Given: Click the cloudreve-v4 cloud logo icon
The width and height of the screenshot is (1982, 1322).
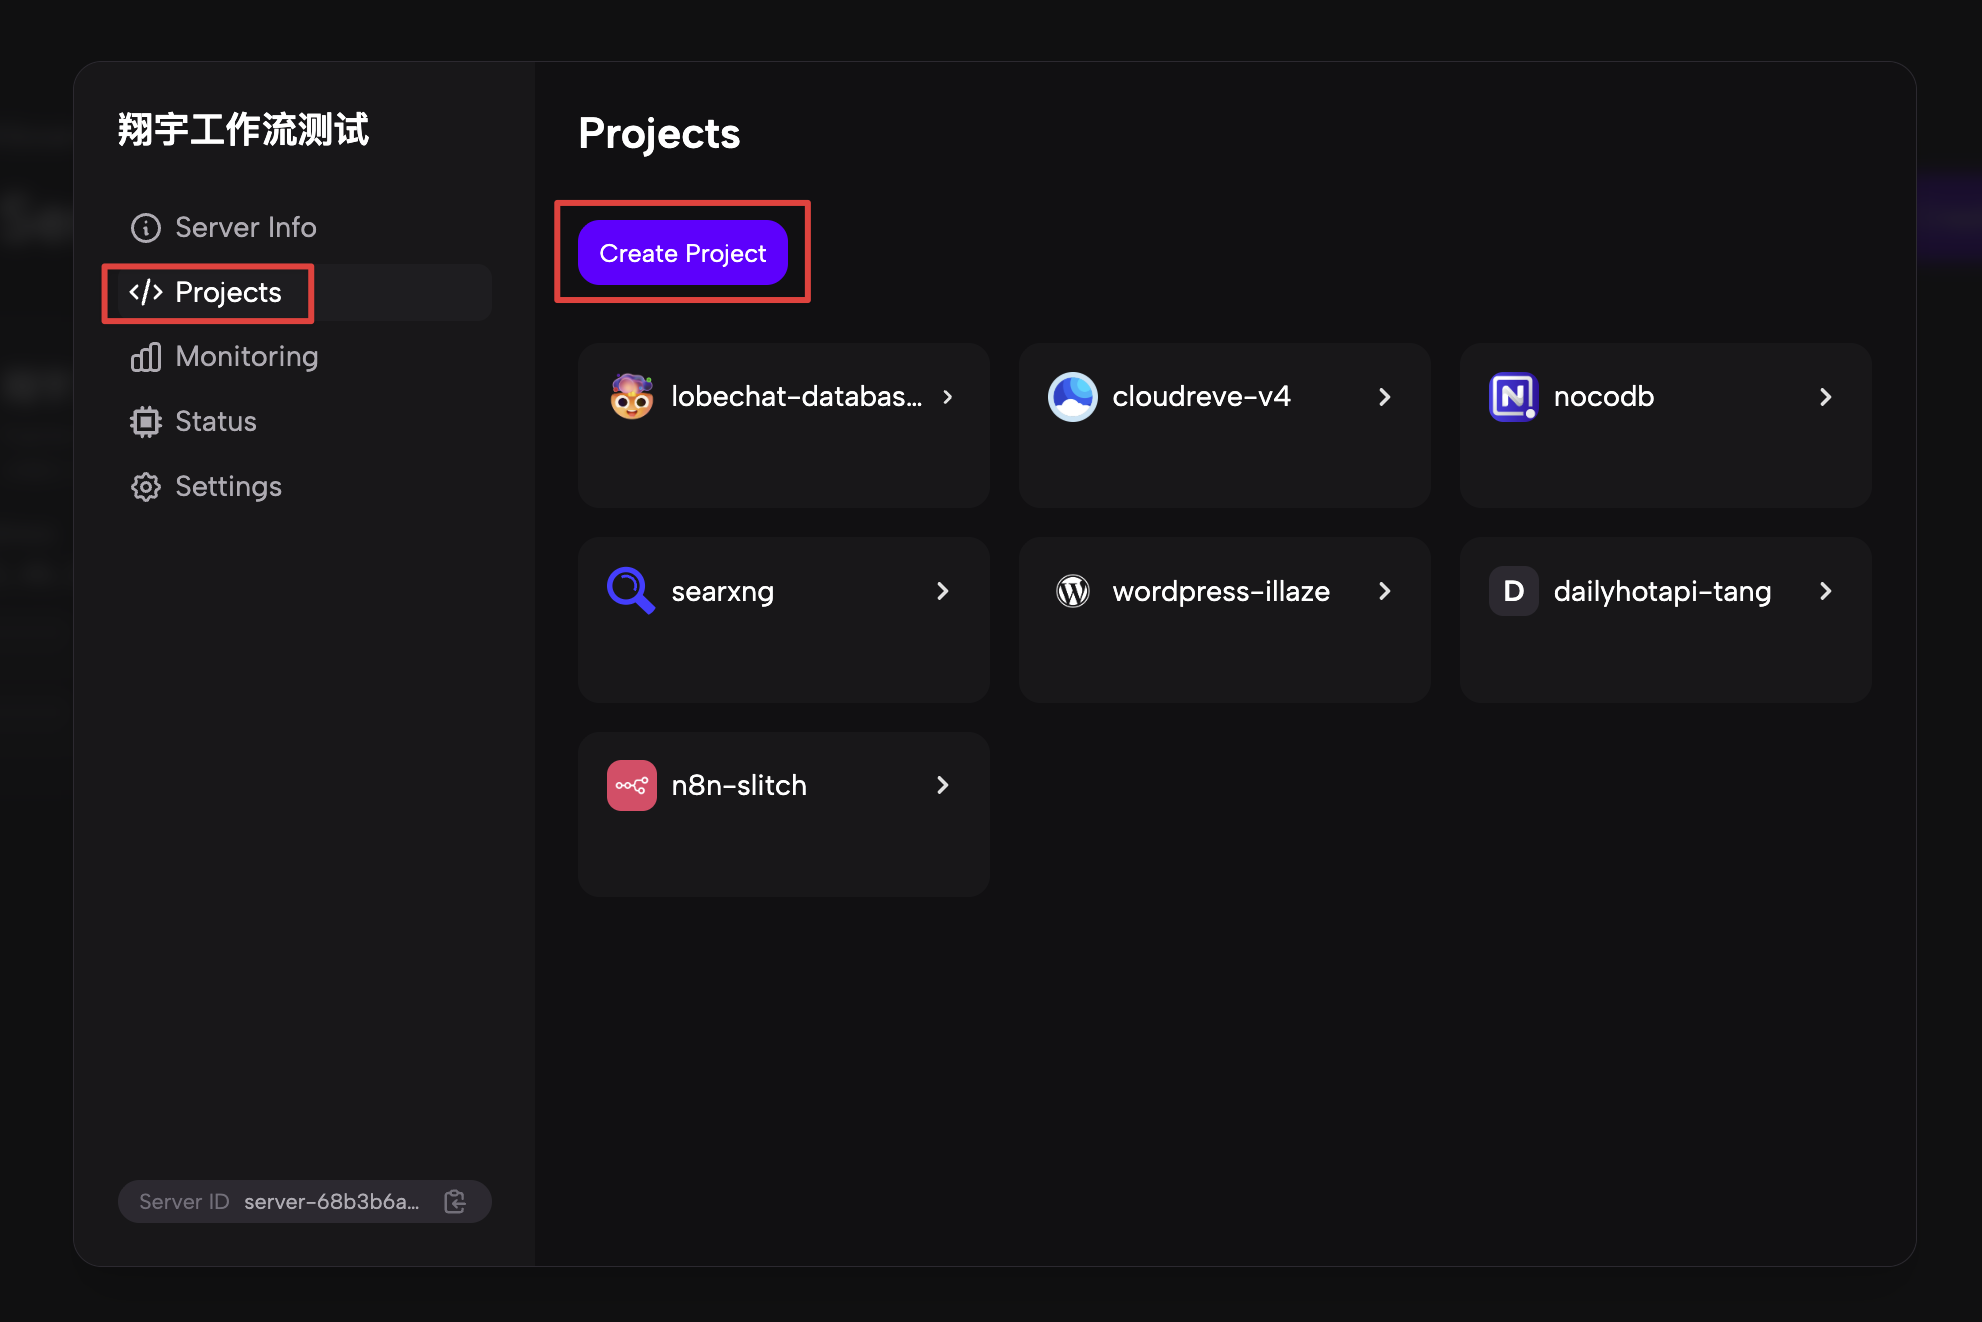Looking at the screenshot, I should tap(1072, 397).
